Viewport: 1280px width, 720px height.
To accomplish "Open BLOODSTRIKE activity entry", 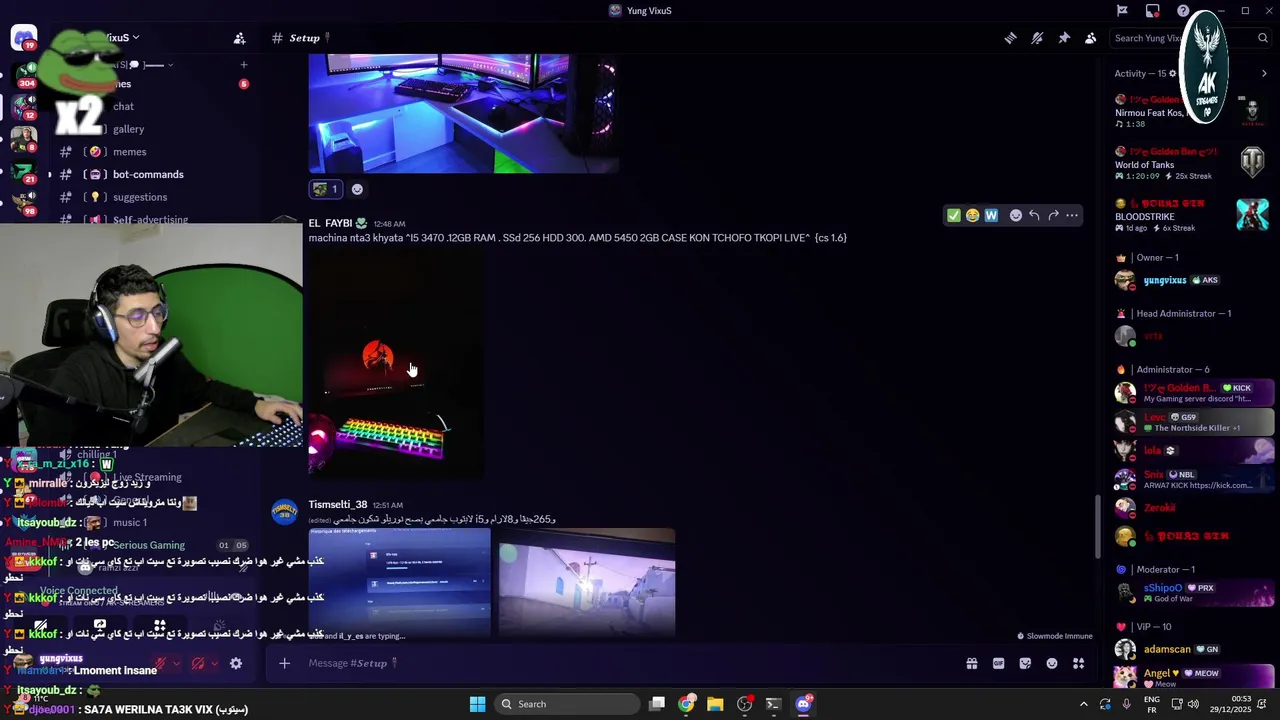I will pos(1193,216).
